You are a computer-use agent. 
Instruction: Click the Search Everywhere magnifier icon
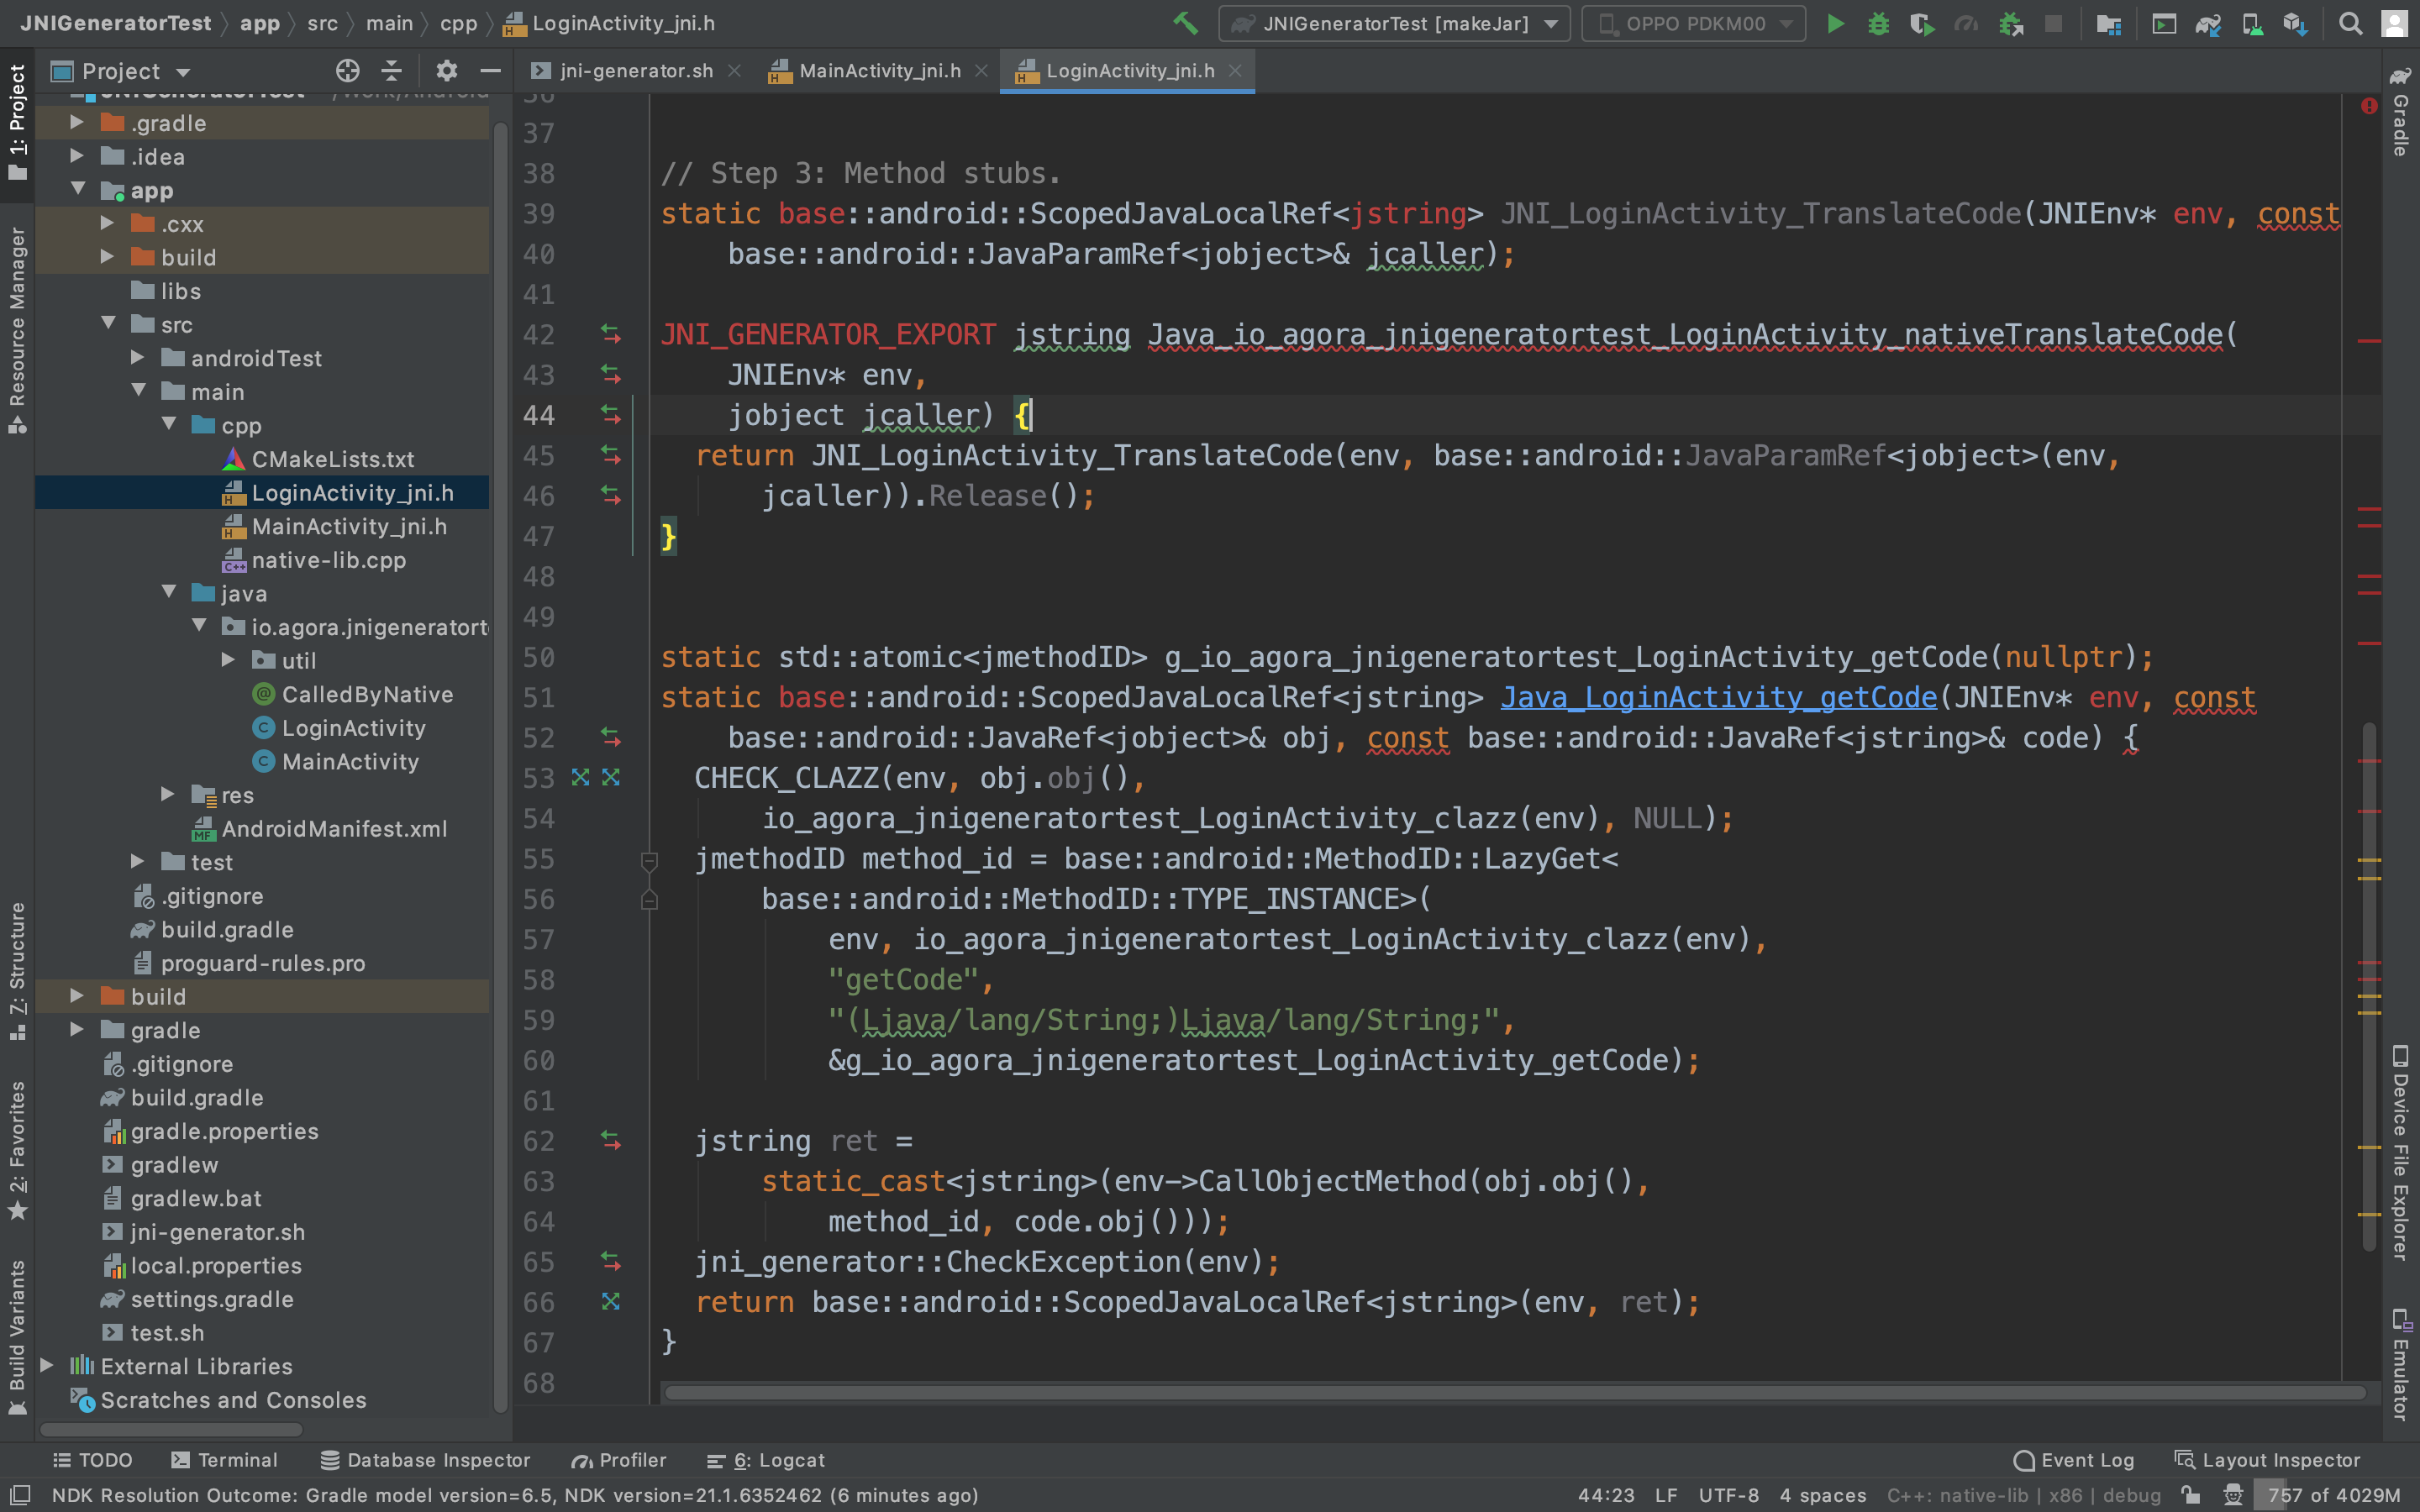click(x=2351, y=23)
